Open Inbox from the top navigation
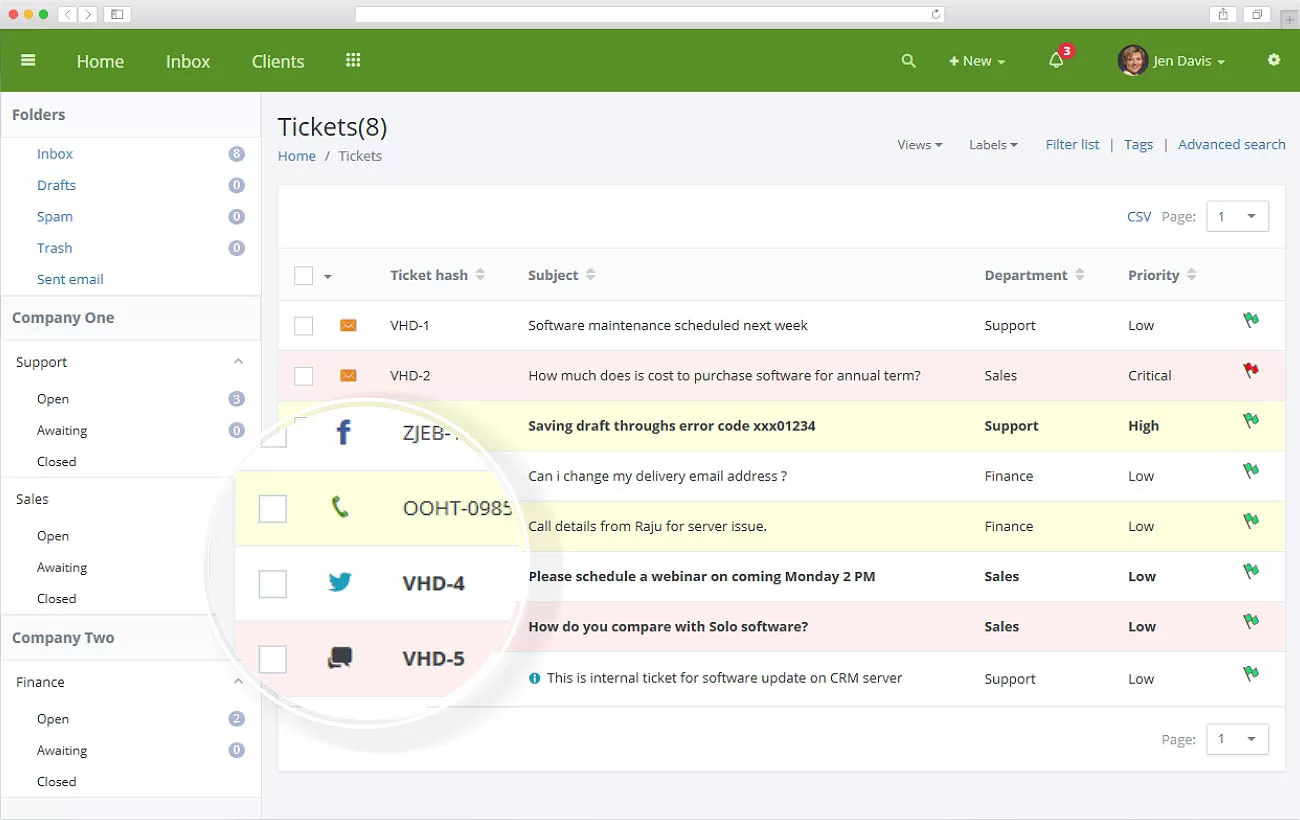 click(188, 61)
